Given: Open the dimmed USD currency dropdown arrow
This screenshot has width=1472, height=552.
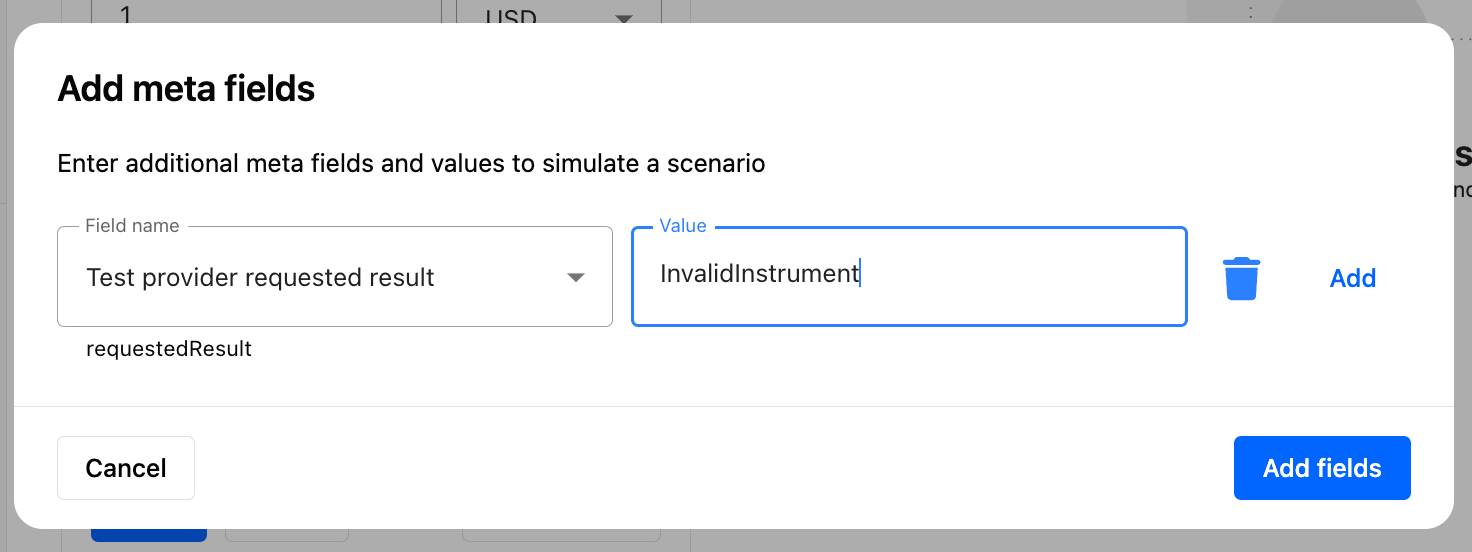Looking at the screenshot, I should tap(624, 17).
